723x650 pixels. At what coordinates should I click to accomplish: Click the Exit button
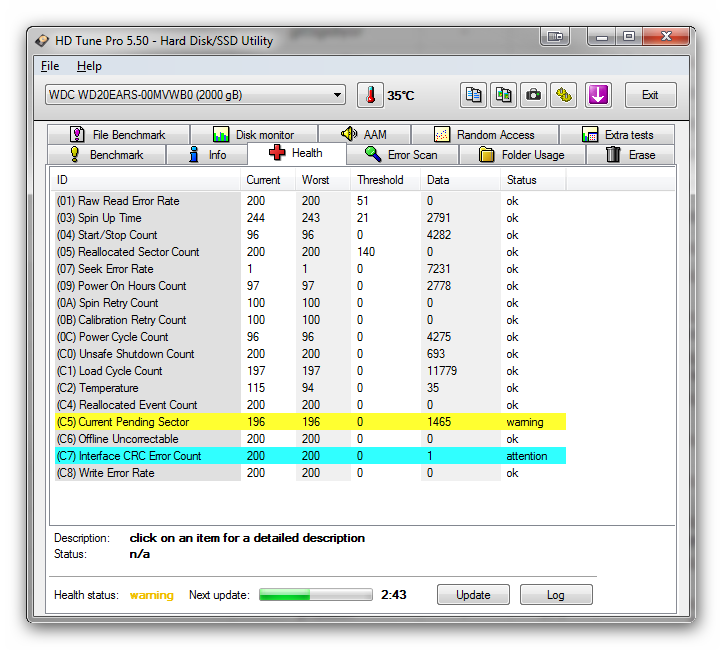[x=650, y=95]
